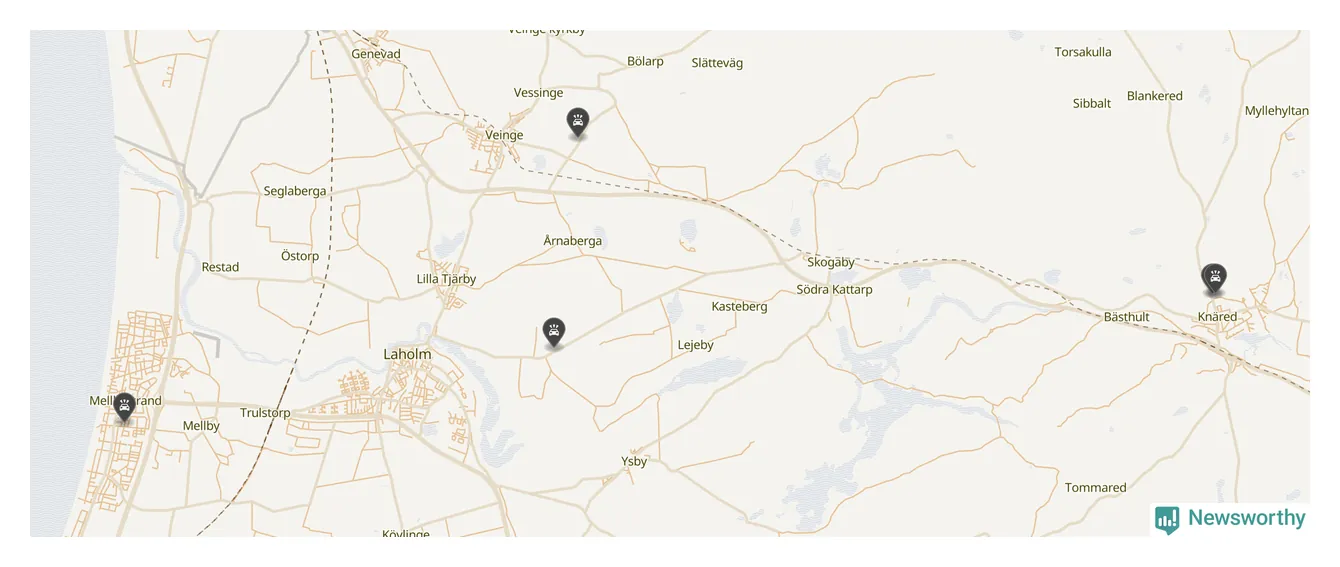Select the car marker east of Laholm
Screen dimensions: 1340x567
click(553, 333)
